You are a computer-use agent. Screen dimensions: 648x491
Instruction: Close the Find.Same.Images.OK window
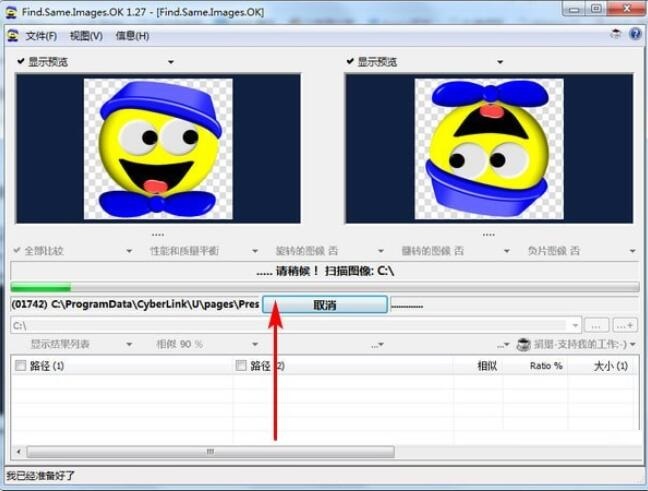pyautogui.click(x=627, y=9)
